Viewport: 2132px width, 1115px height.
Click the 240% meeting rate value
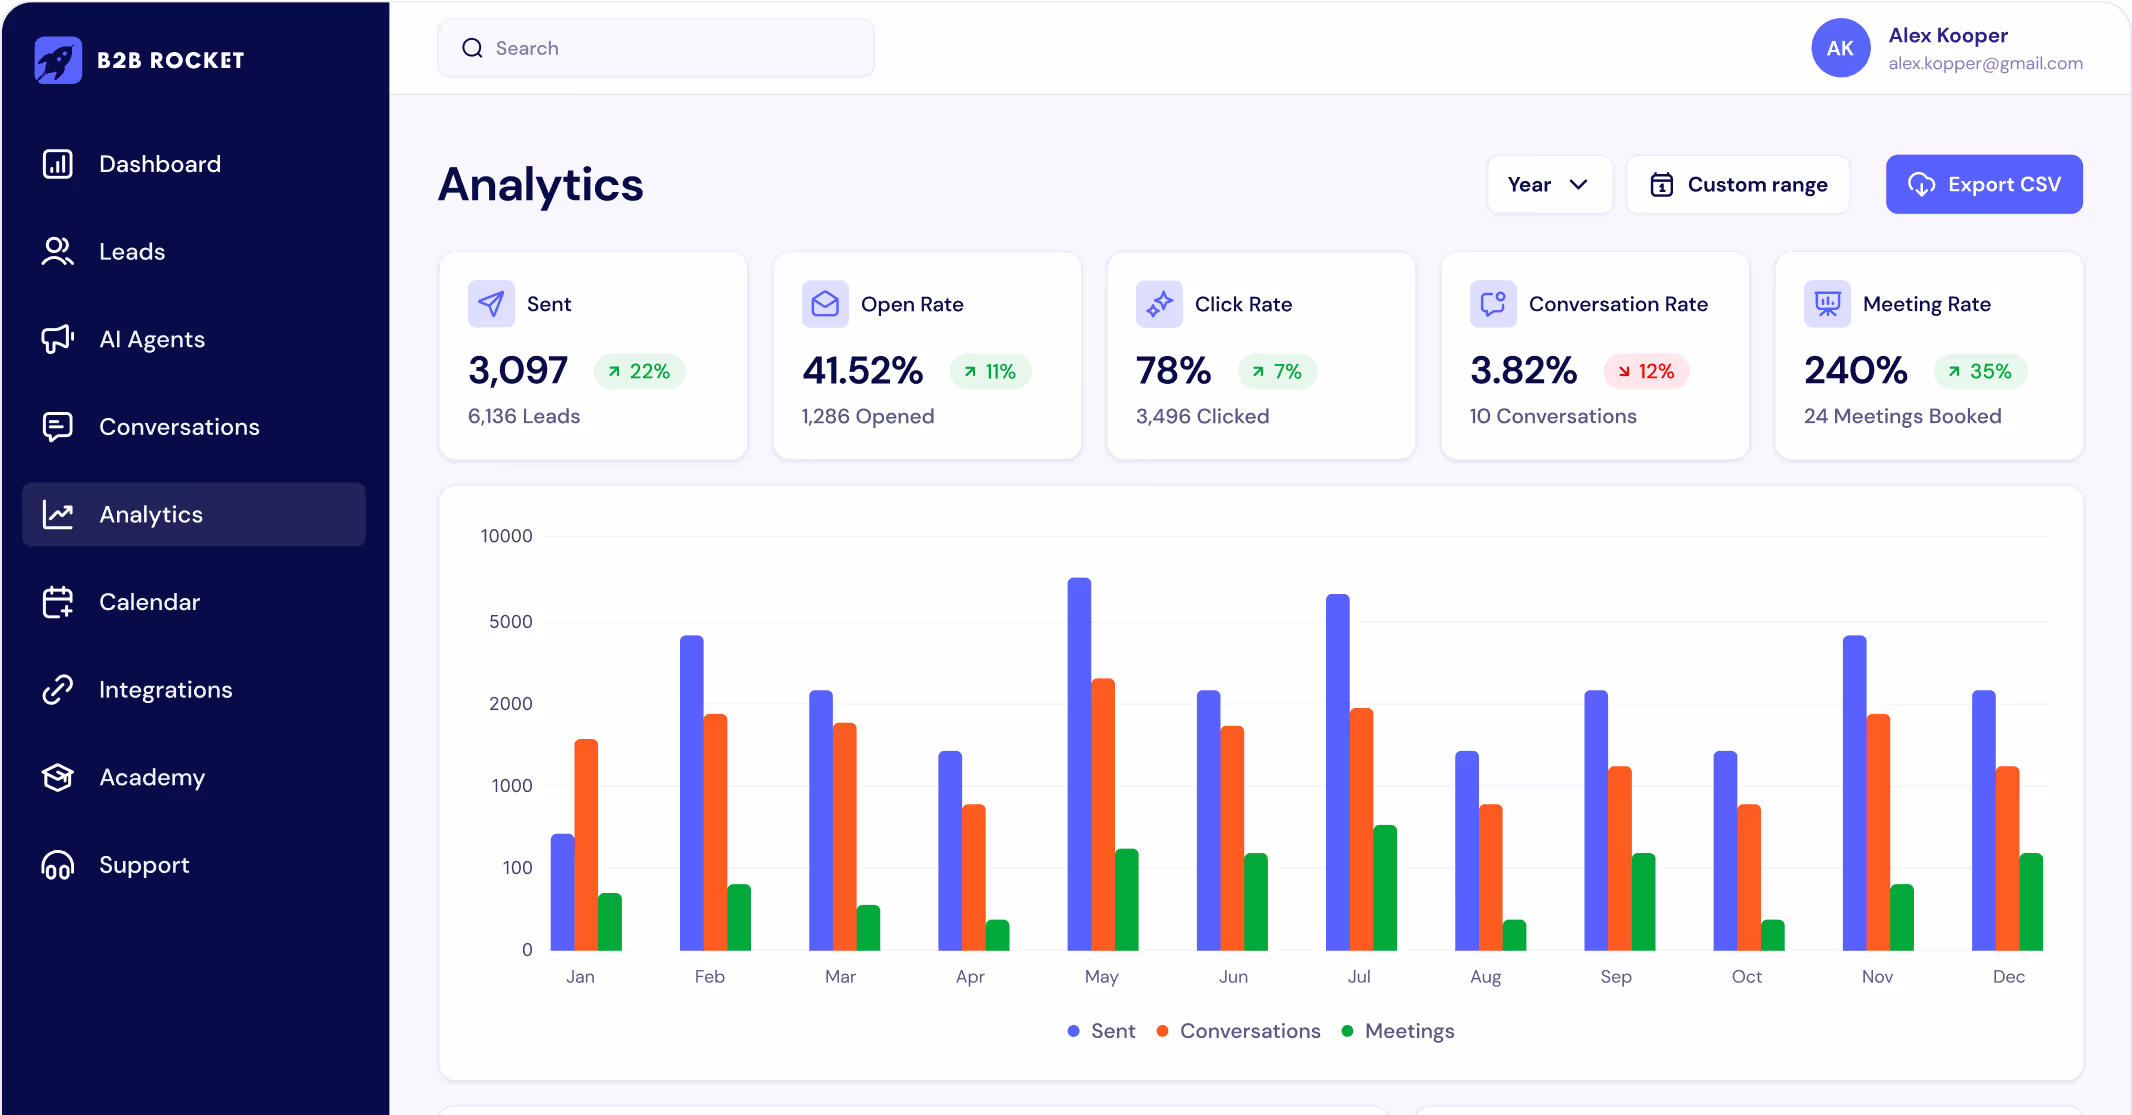[1855, 371]
